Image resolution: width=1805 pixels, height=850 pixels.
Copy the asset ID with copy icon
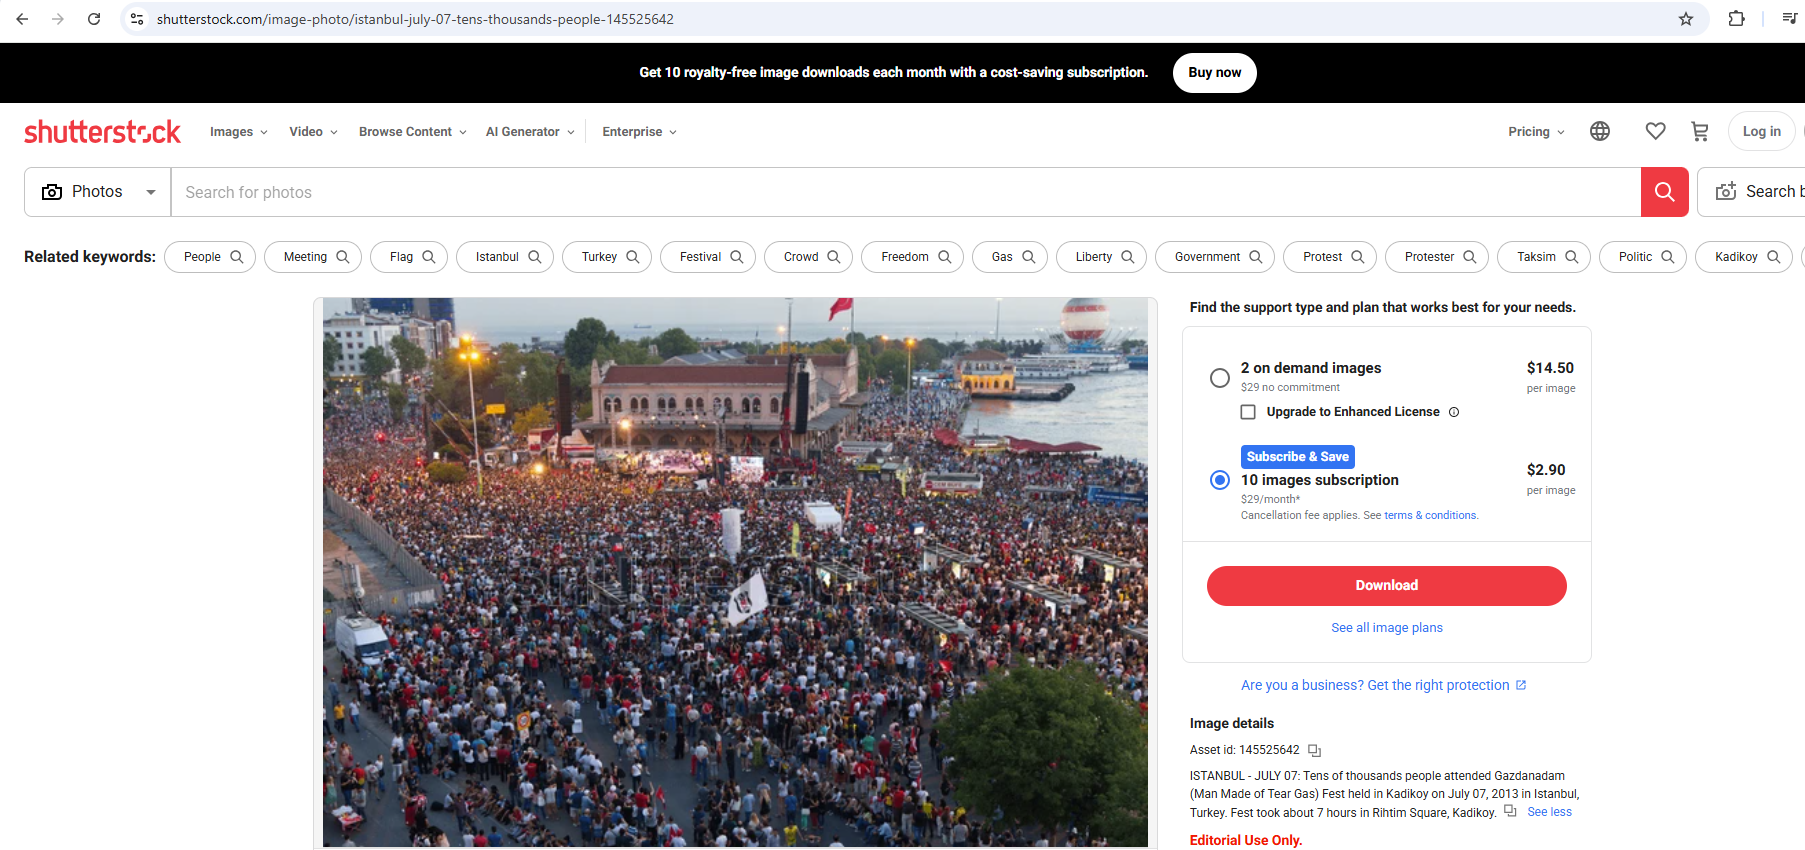1315,751
